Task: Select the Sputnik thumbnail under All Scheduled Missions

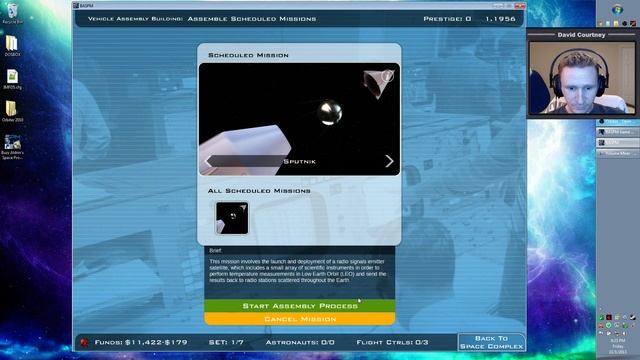Action: tap(232, 218)
